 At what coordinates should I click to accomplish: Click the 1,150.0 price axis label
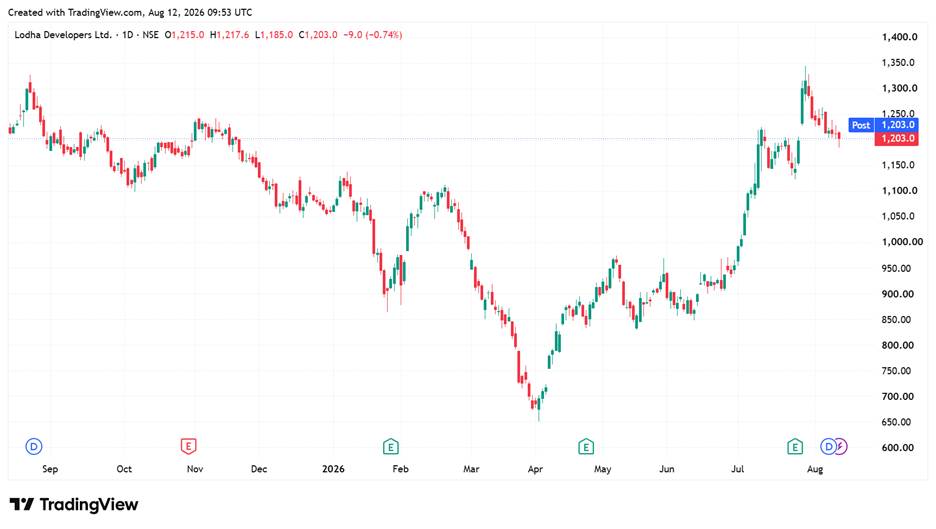(x=898, y=165)
